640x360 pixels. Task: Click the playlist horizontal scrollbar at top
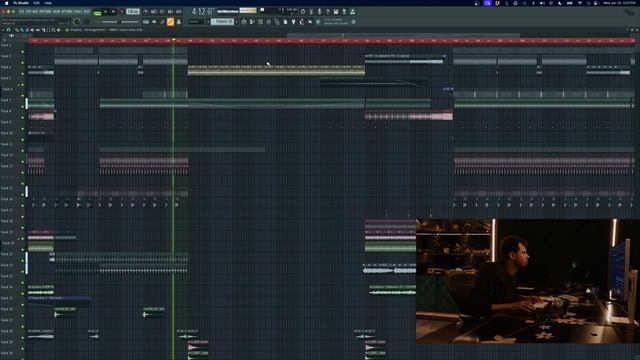coord(403,35)
